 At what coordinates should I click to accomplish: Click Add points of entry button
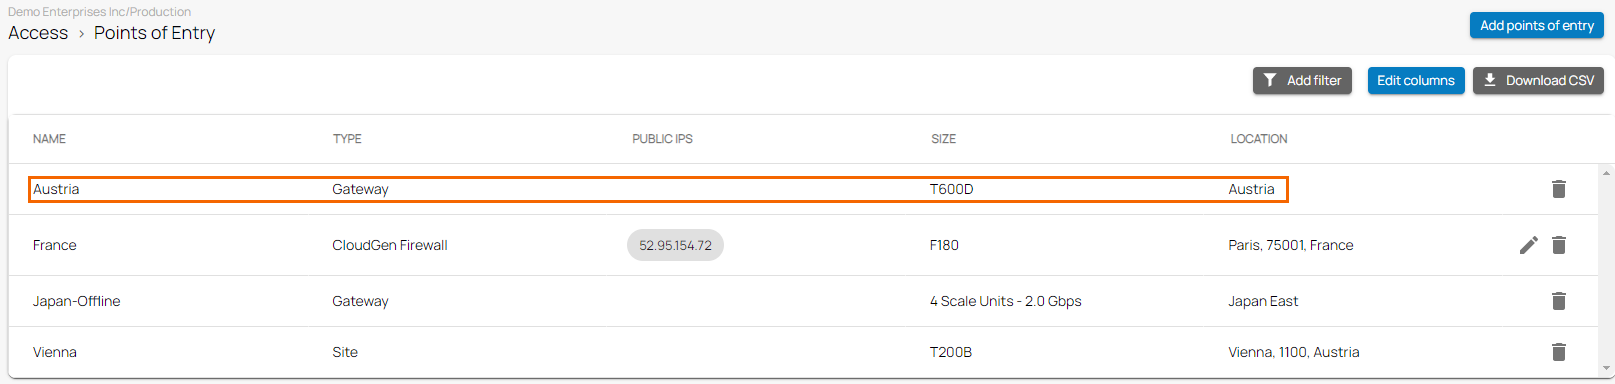(1536, 25)
